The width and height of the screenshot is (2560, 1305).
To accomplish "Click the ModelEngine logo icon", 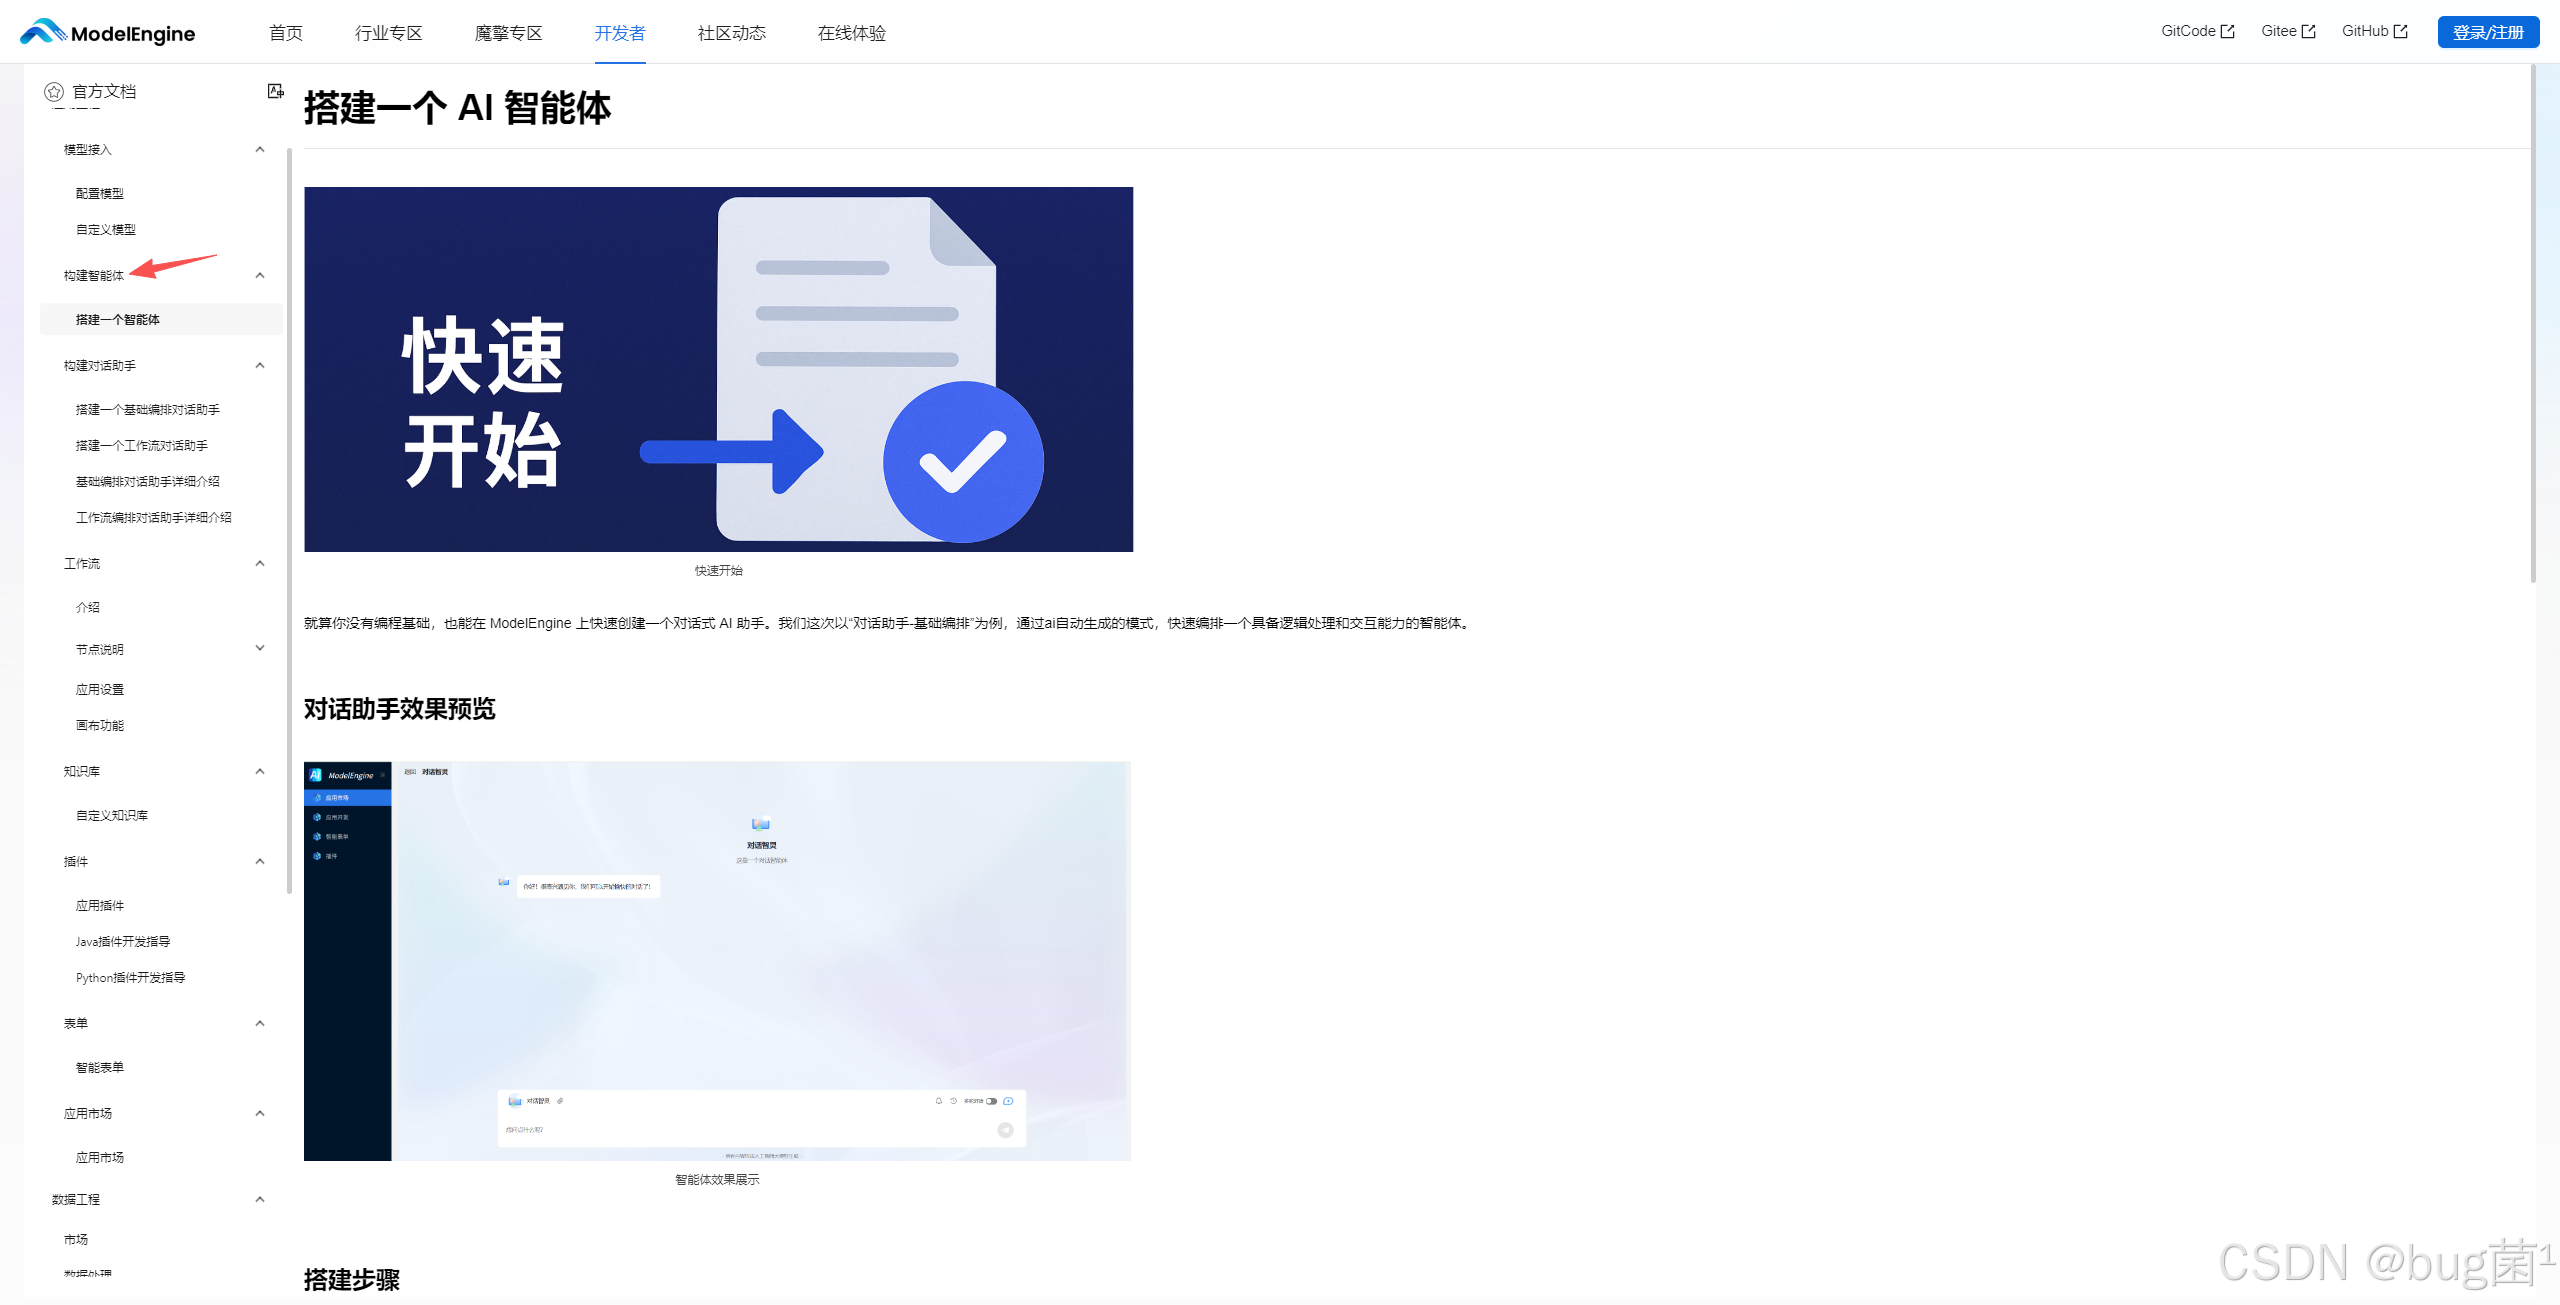I will point(42,32).
